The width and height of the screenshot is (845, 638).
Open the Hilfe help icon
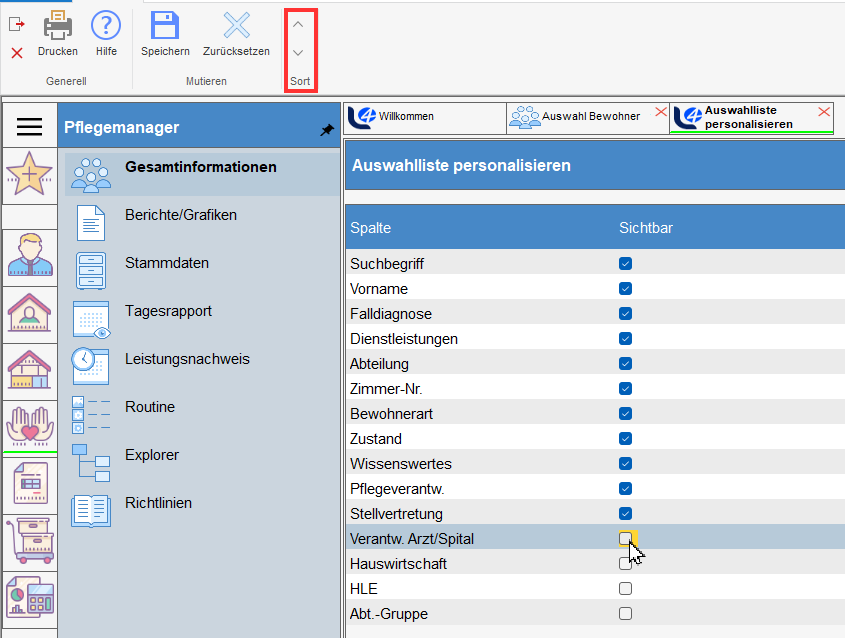106,25
